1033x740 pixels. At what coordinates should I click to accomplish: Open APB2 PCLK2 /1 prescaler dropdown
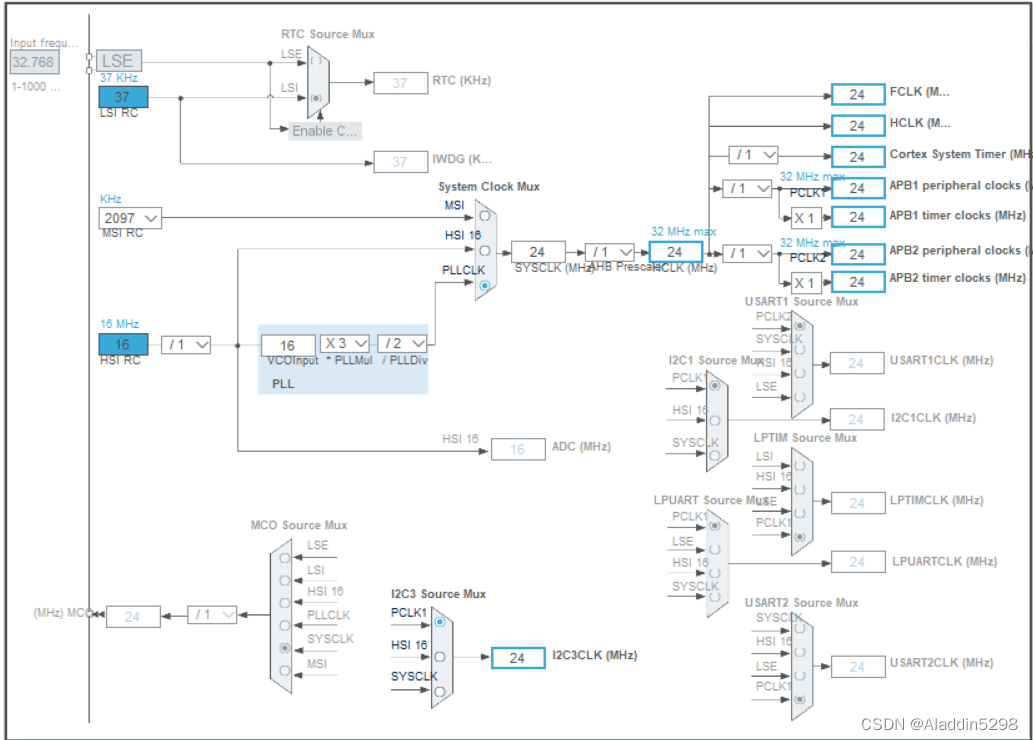click(747, 253)
